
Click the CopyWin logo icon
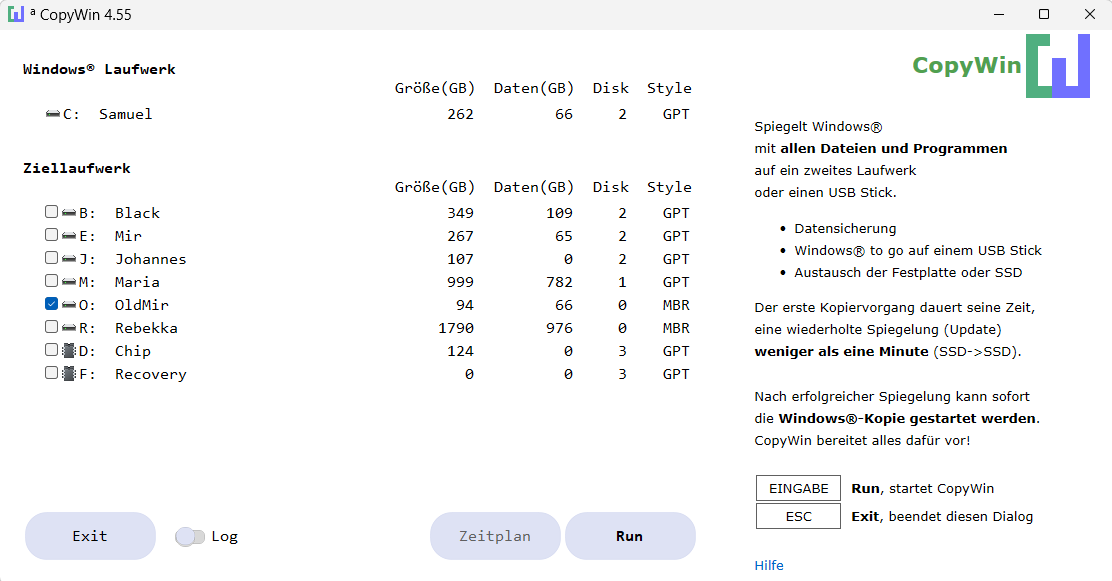coord(1057,66)
